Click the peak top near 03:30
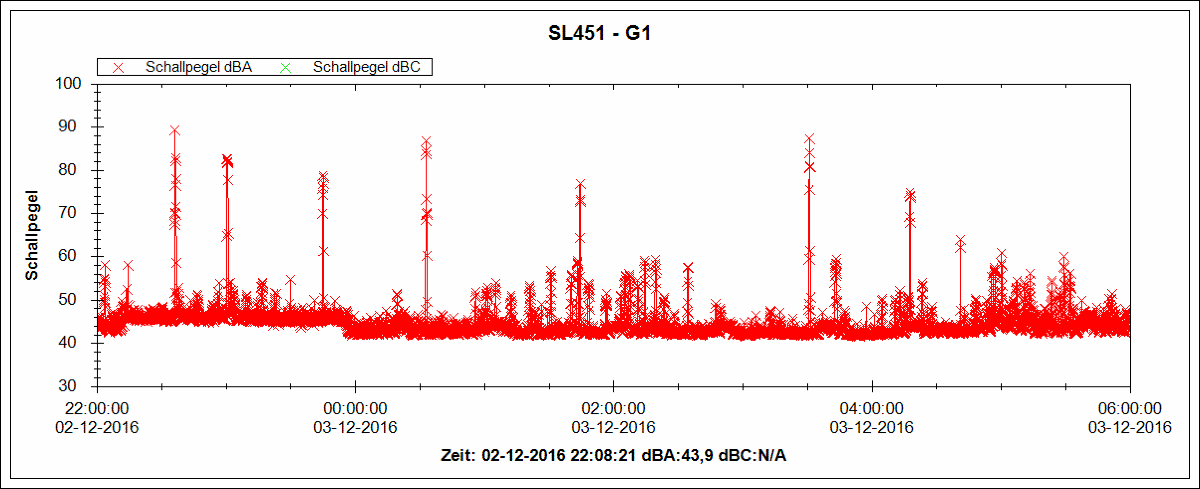Viewport: 1200px width, 489px height. pos(809,139)
